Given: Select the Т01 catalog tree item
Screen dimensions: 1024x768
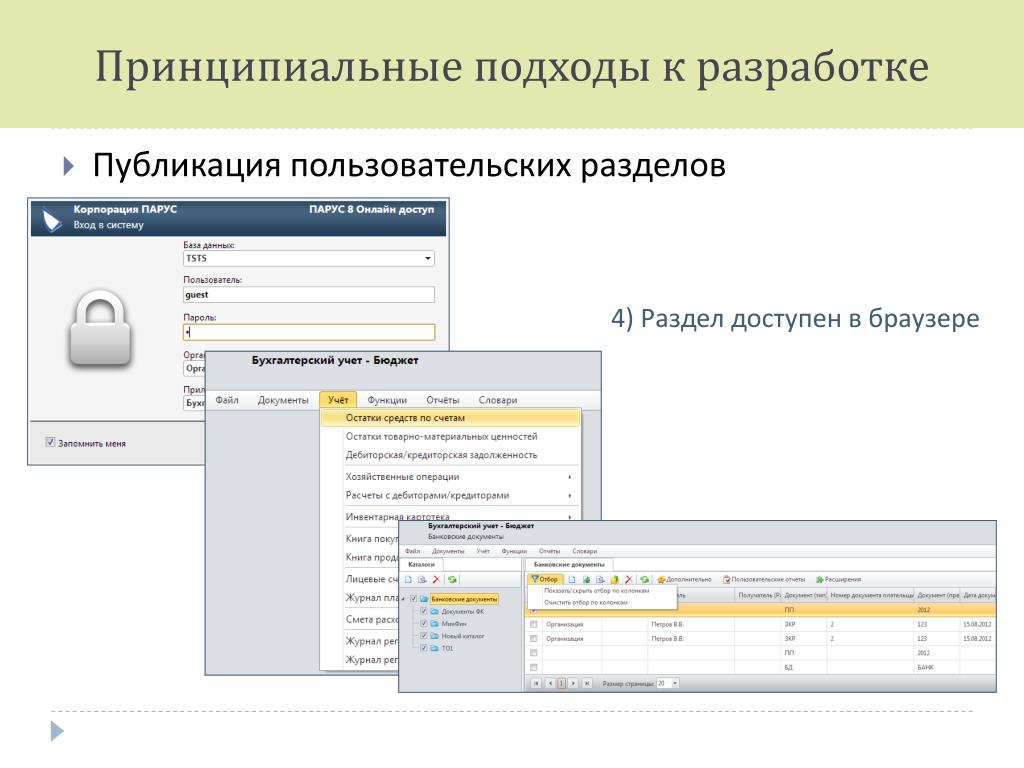Looking at the screenshot, I should 447,648.
